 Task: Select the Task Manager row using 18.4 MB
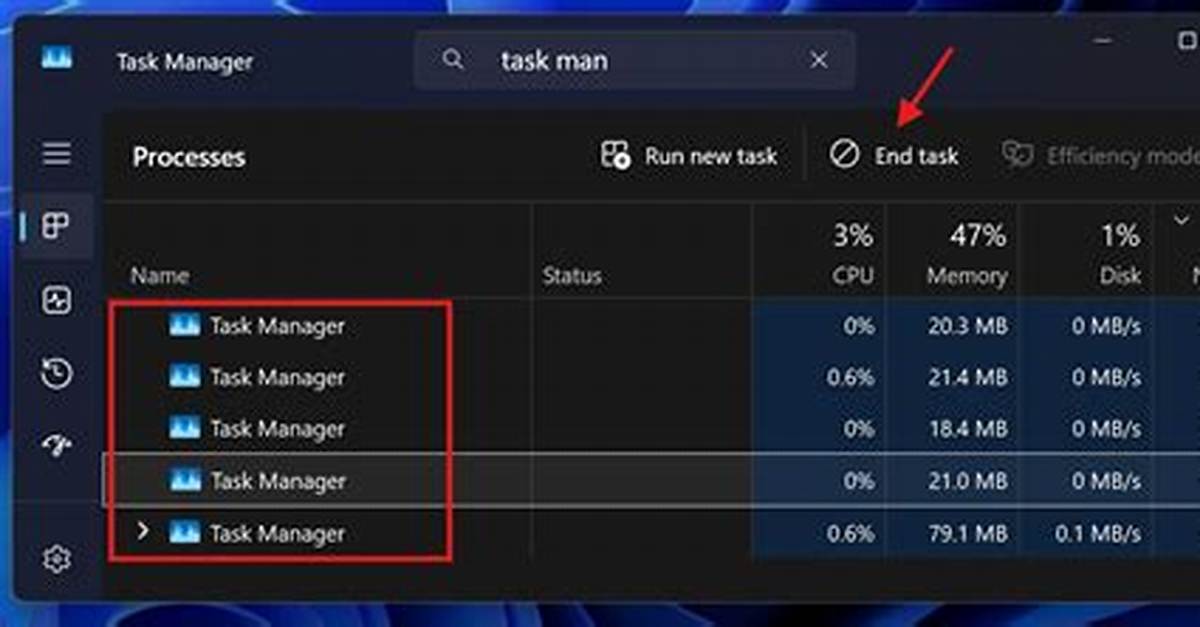coord(650,429)
